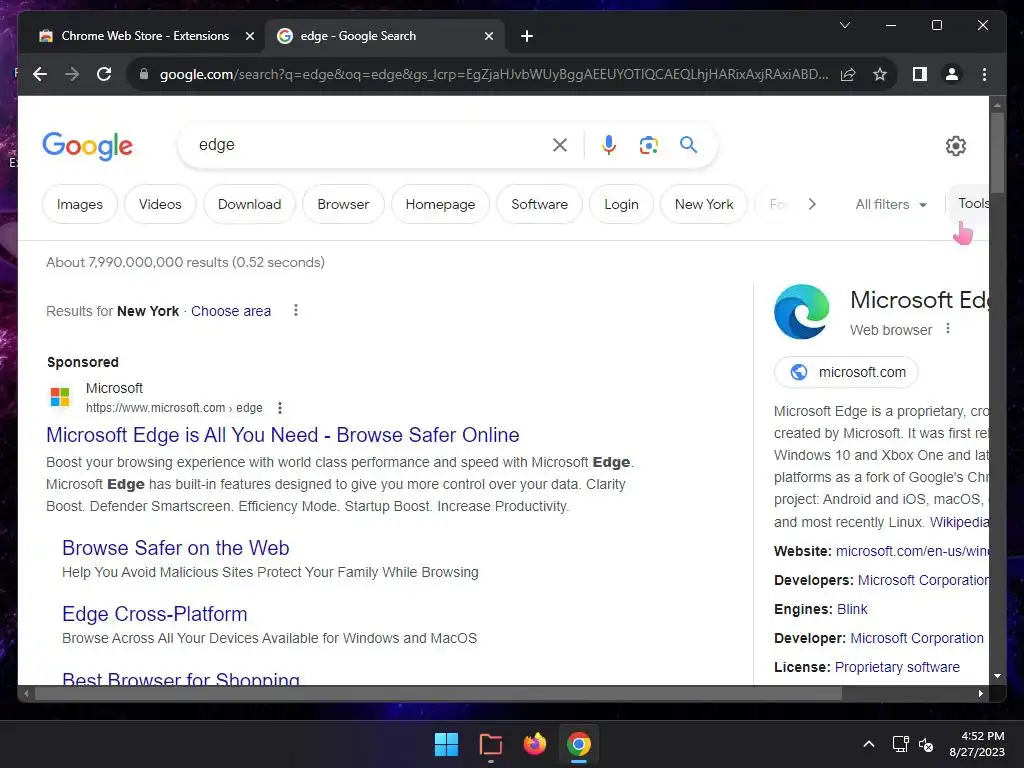This screenshot has width=1024, height=768.
Task: Open Browse Safer on the Web link
Action: (176, 548)
